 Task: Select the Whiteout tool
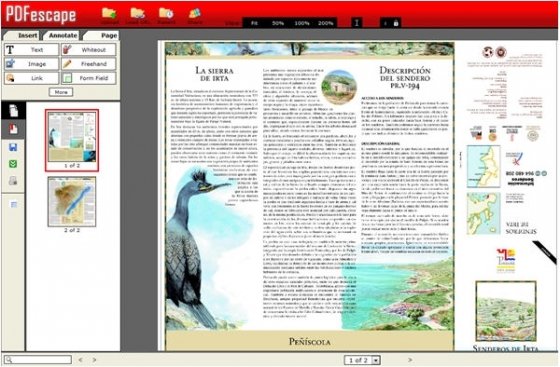[x=89, y=50]
